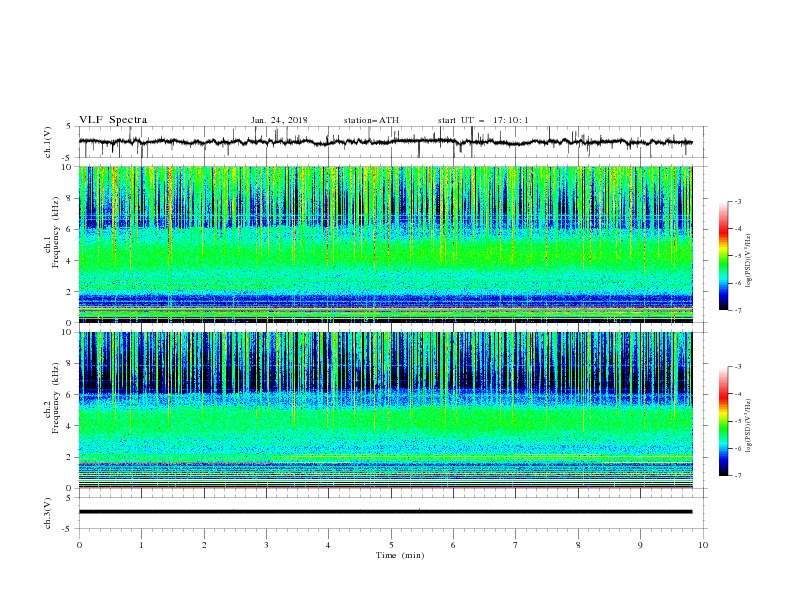Click the "Time (min)" axis title
Viewport: 792px width, 612px height.
(400, 555)
